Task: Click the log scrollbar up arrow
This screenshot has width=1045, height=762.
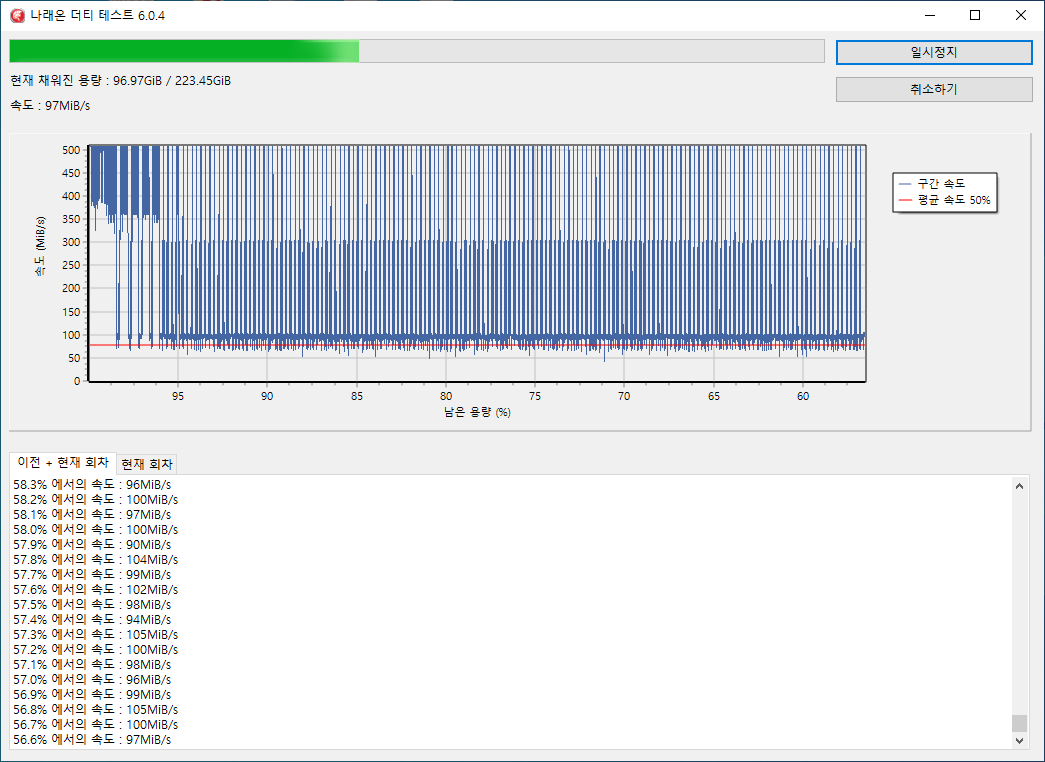Action: (x=1019, y=486)
